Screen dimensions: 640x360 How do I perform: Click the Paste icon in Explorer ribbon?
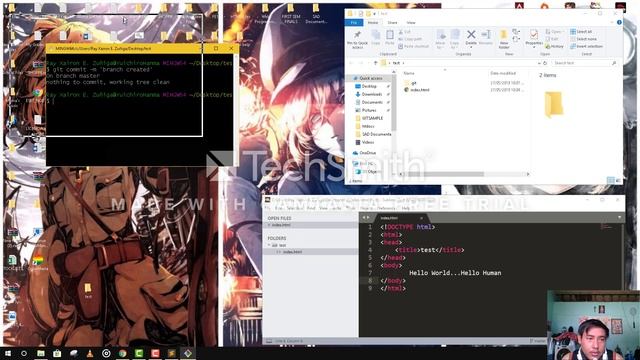point(390,38)
